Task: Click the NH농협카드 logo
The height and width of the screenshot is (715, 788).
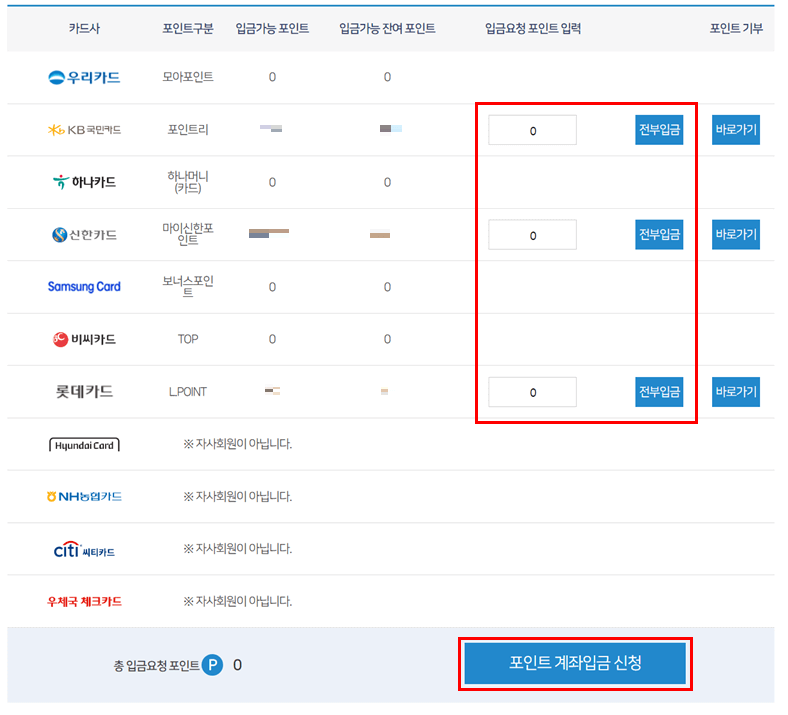Action: (84, 496)
